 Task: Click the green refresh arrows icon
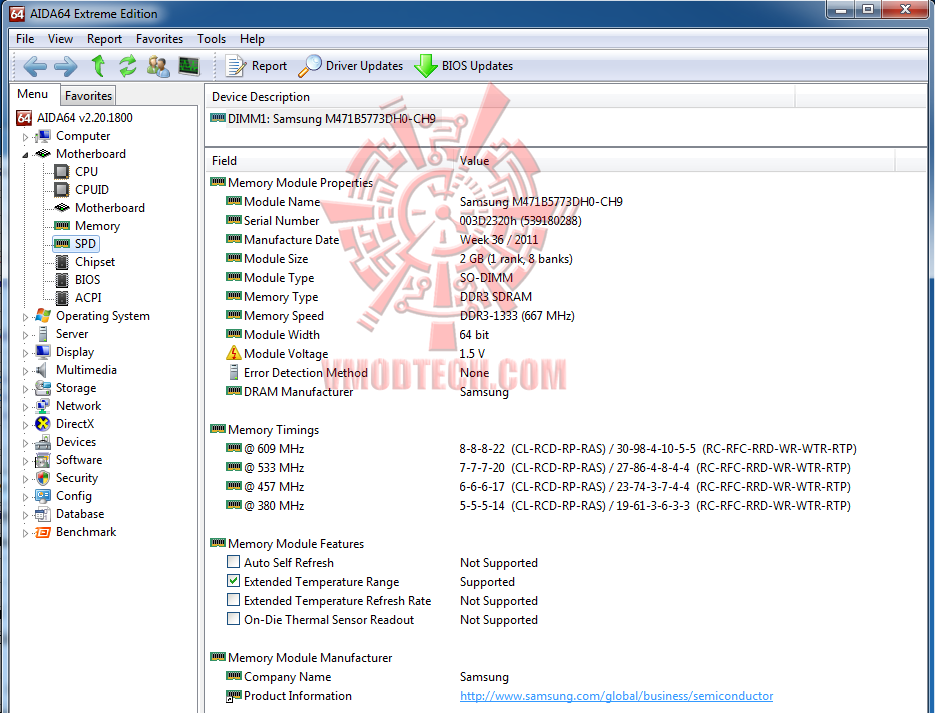point(128,66)
